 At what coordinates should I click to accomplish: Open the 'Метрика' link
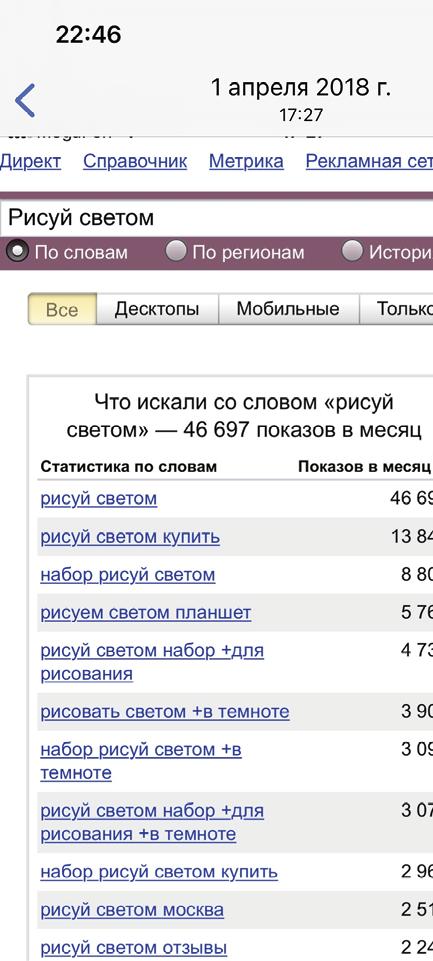pyautogui.click(x=246, y=162)
